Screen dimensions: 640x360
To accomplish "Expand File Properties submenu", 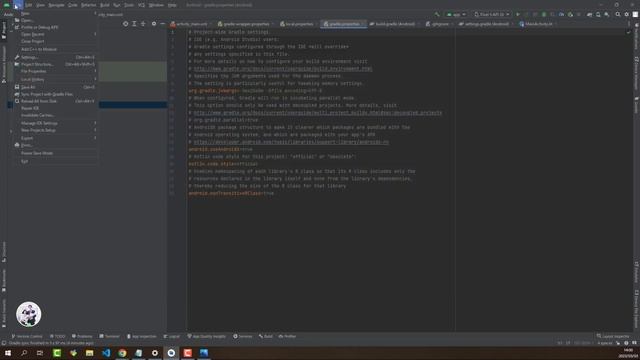I will [x=56, y=71].
